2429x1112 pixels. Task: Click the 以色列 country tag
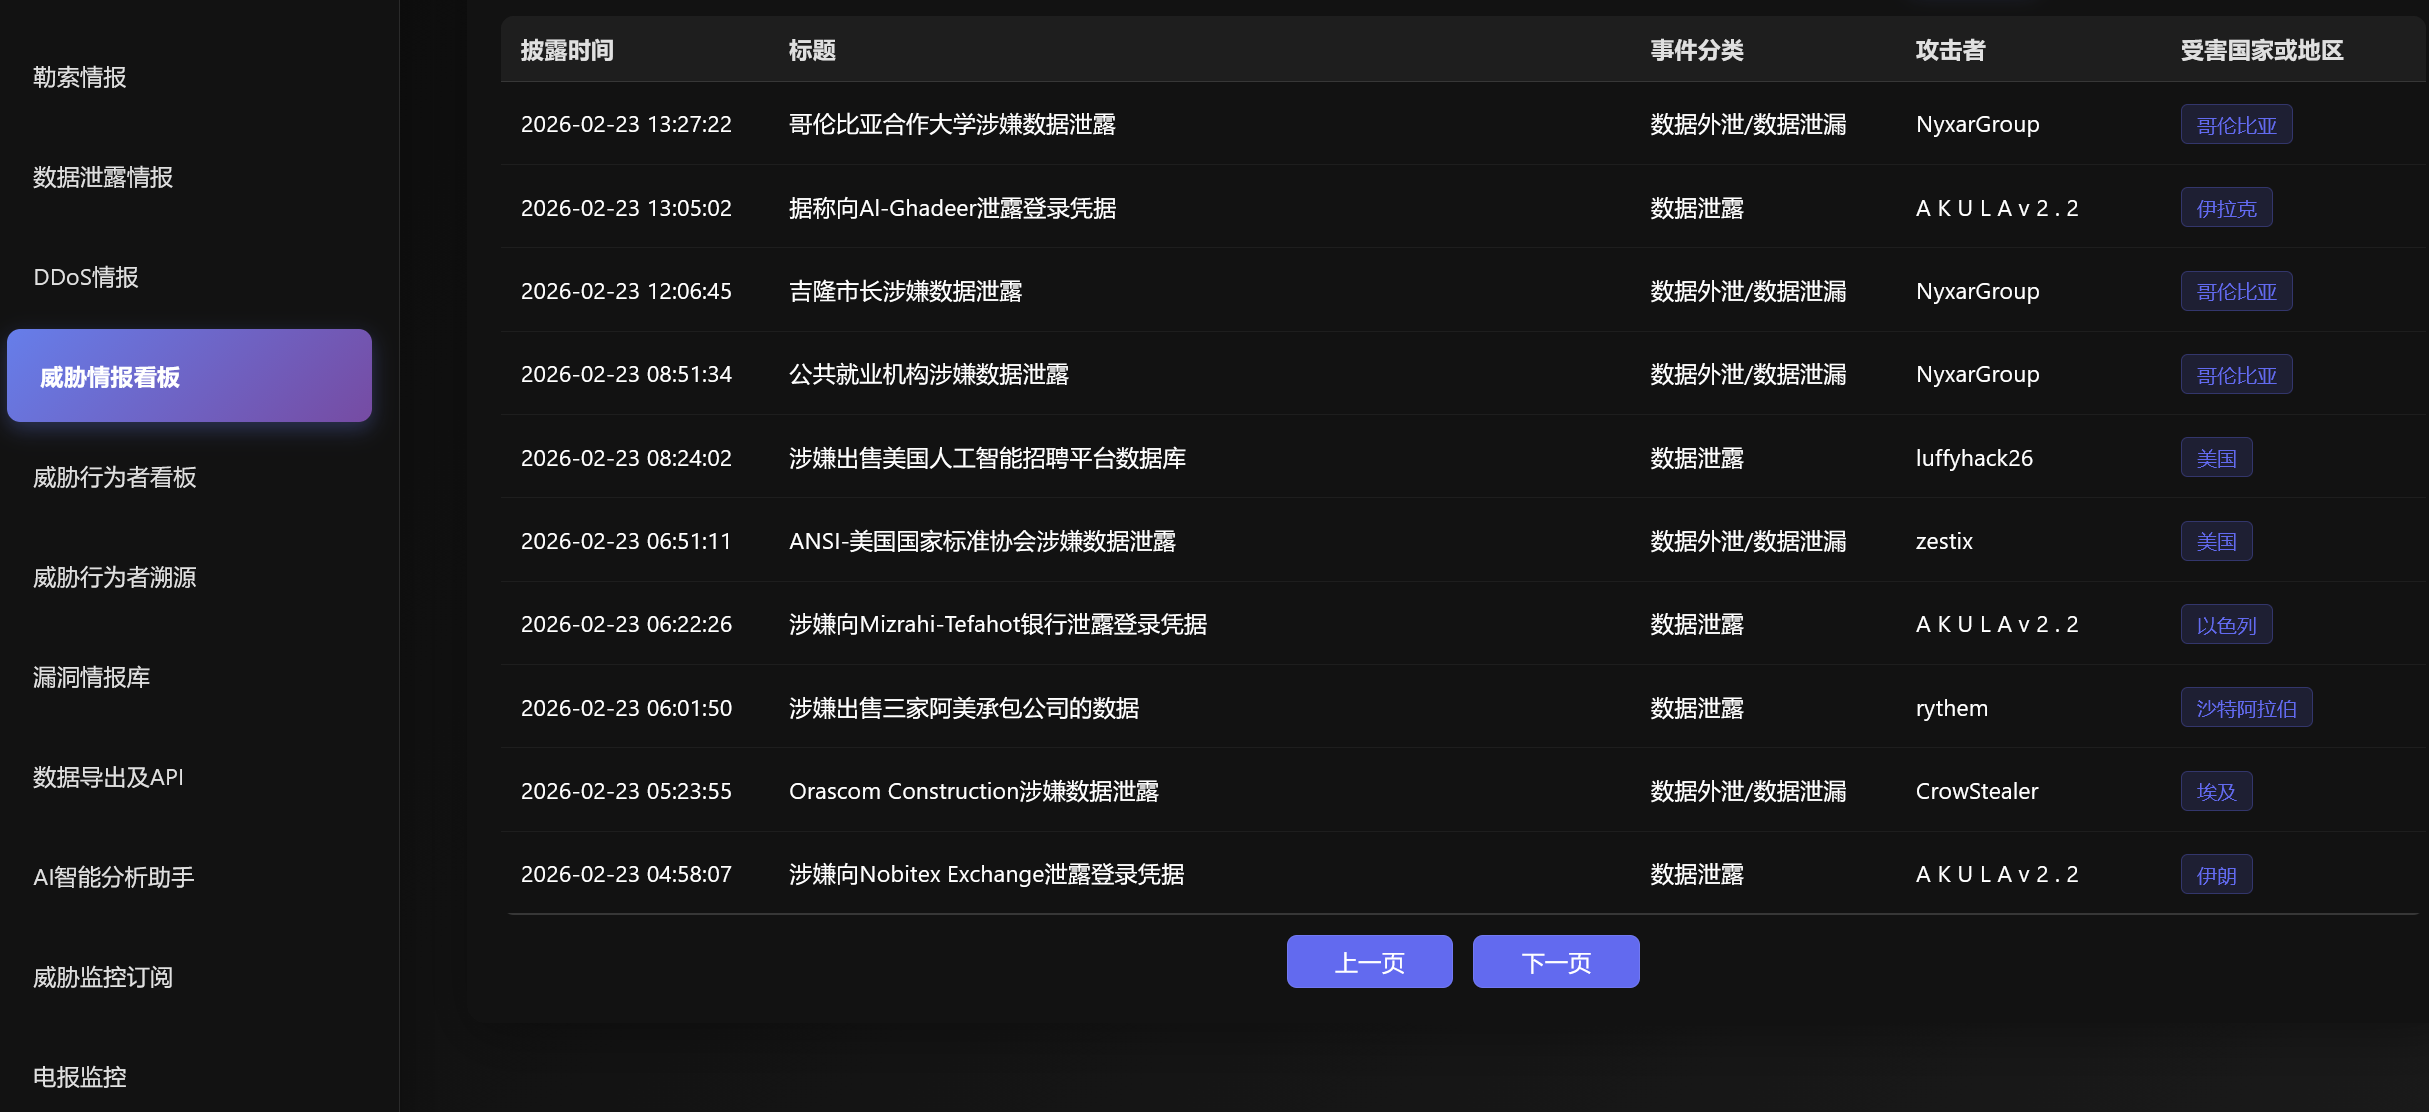2226,623
